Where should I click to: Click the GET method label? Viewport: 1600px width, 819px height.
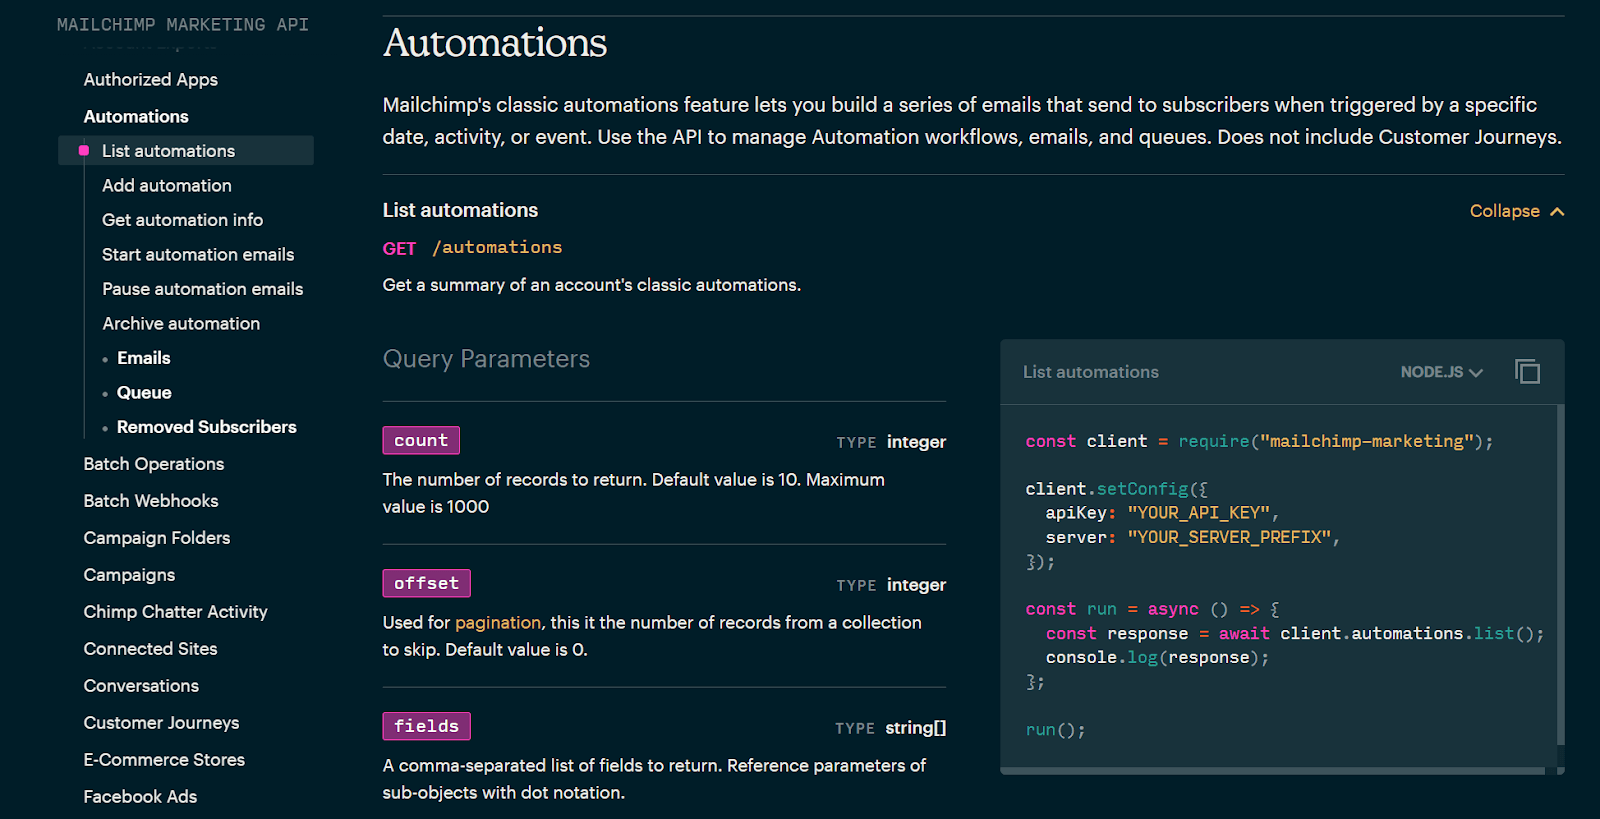tap(399, 249)
